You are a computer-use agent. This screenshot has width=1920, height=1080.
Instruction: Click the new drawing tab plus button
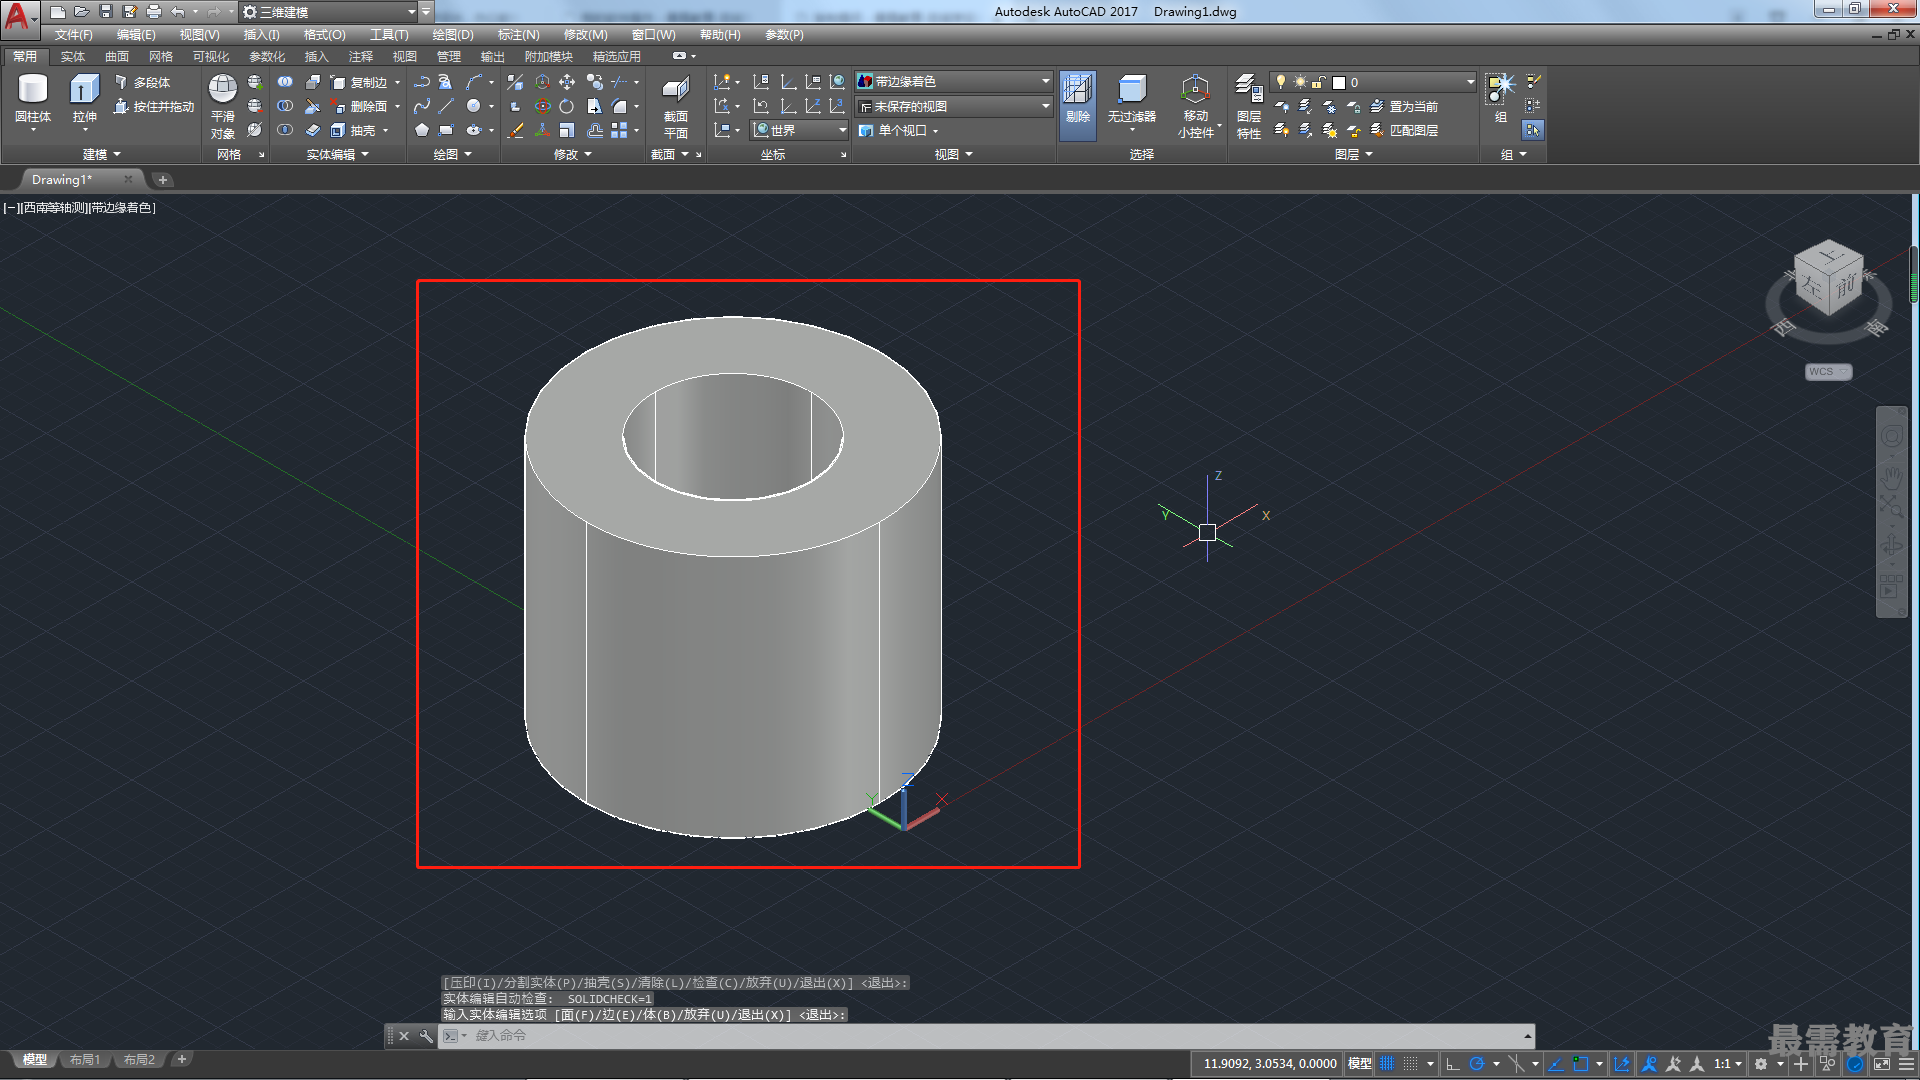(162, 180)
